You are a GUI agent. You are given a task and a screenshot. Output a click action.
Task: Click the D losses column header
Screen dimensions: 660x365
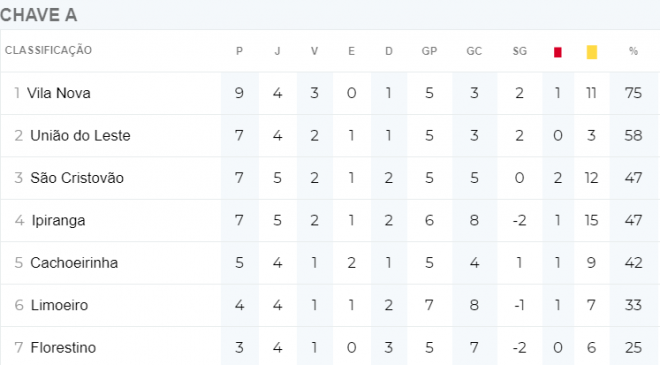coord(389,51)
